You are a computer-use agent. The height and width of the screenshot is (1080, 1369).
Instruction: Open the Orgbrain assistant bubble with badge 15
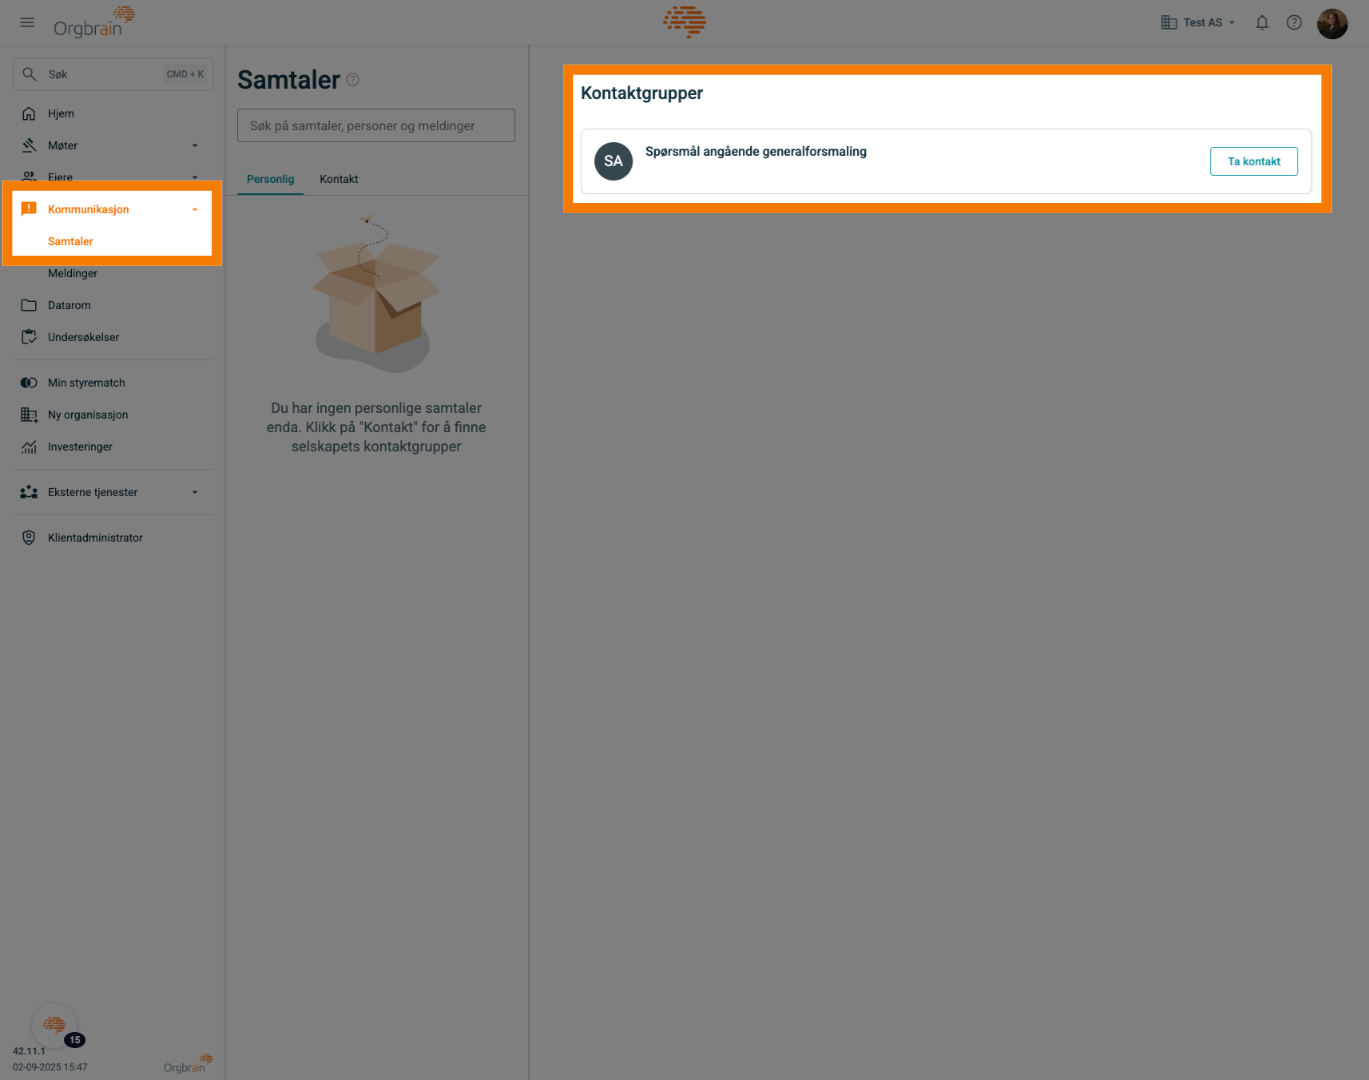55,1025
